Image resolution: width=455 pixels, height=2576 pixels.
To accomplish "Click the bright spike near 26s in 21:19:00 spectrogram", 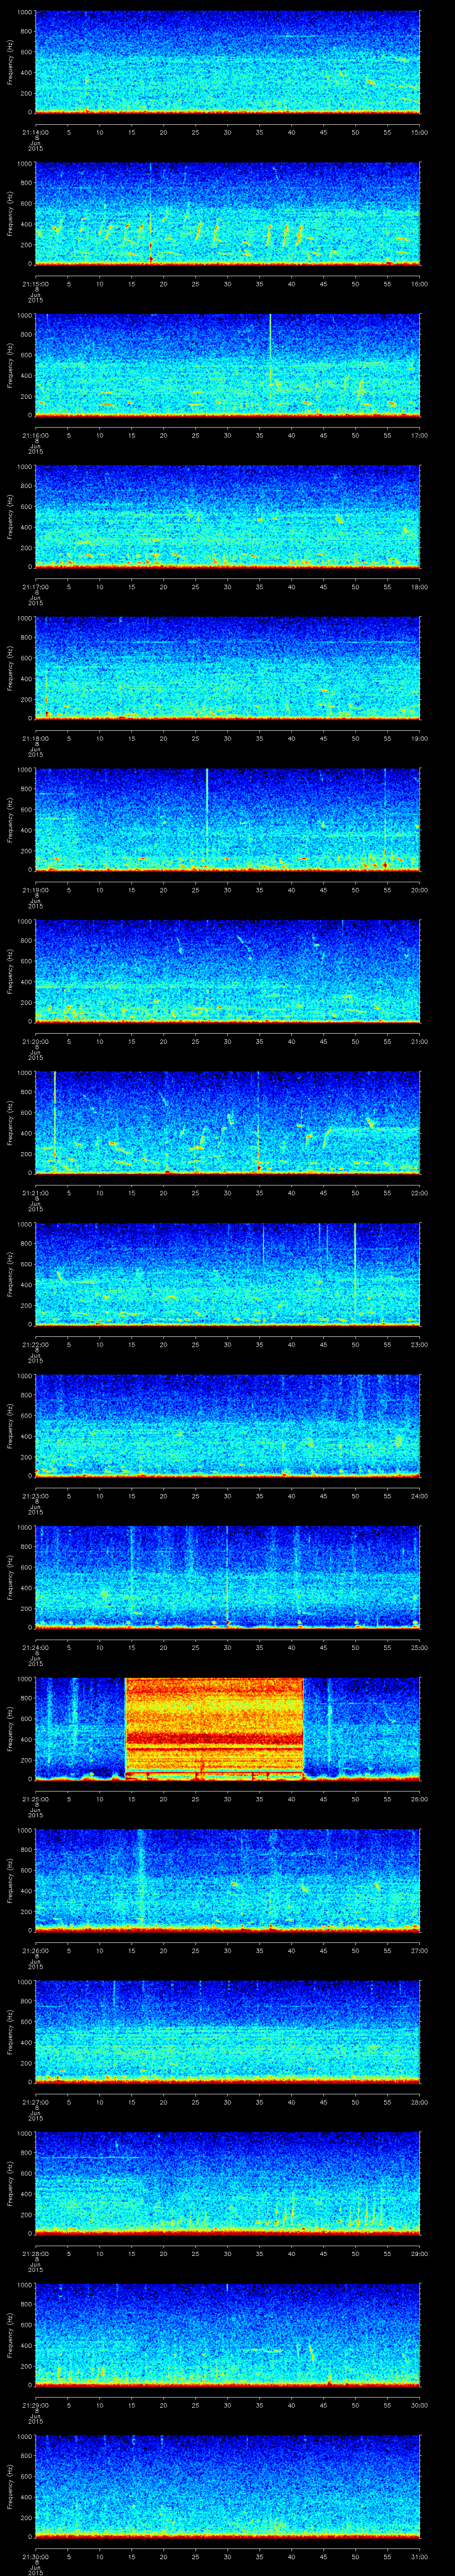I will 207,815.
